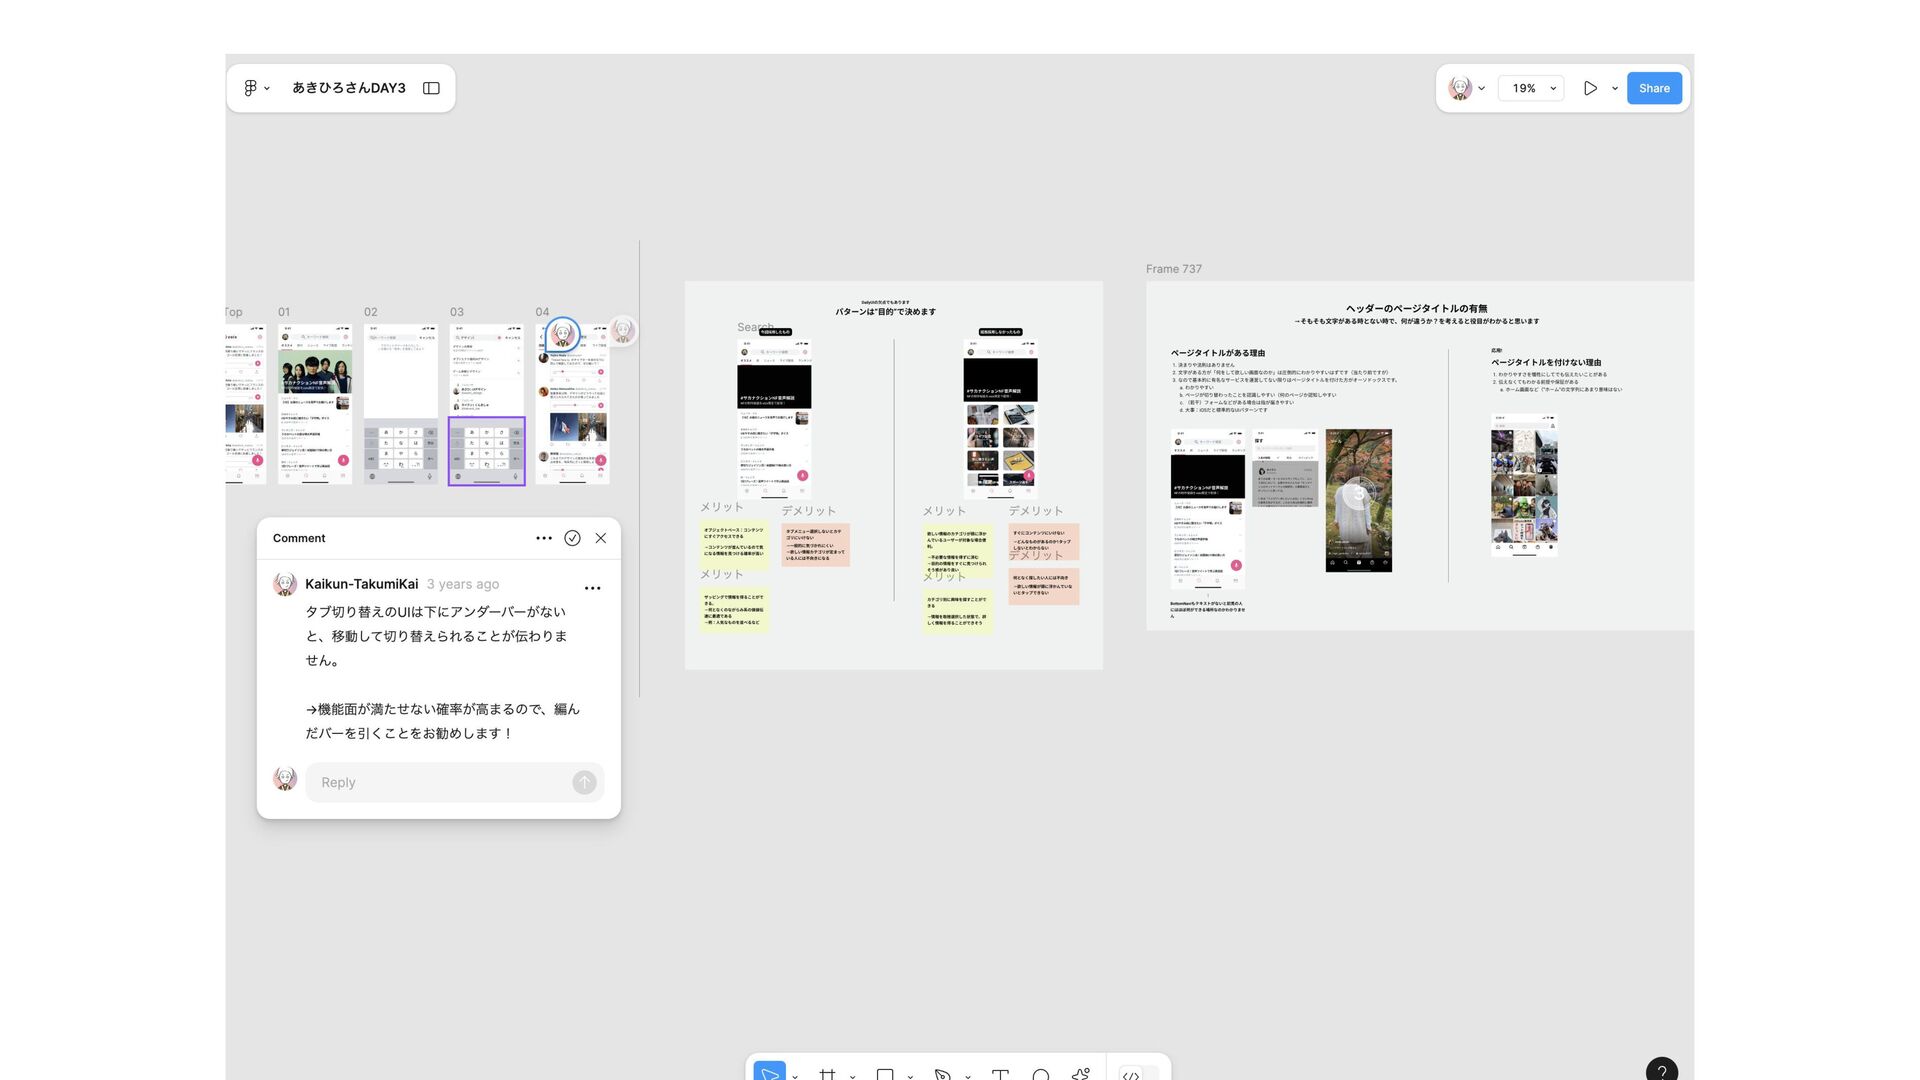
Task: Toggle the sidebar panel icon
Action: click(431, 88)
